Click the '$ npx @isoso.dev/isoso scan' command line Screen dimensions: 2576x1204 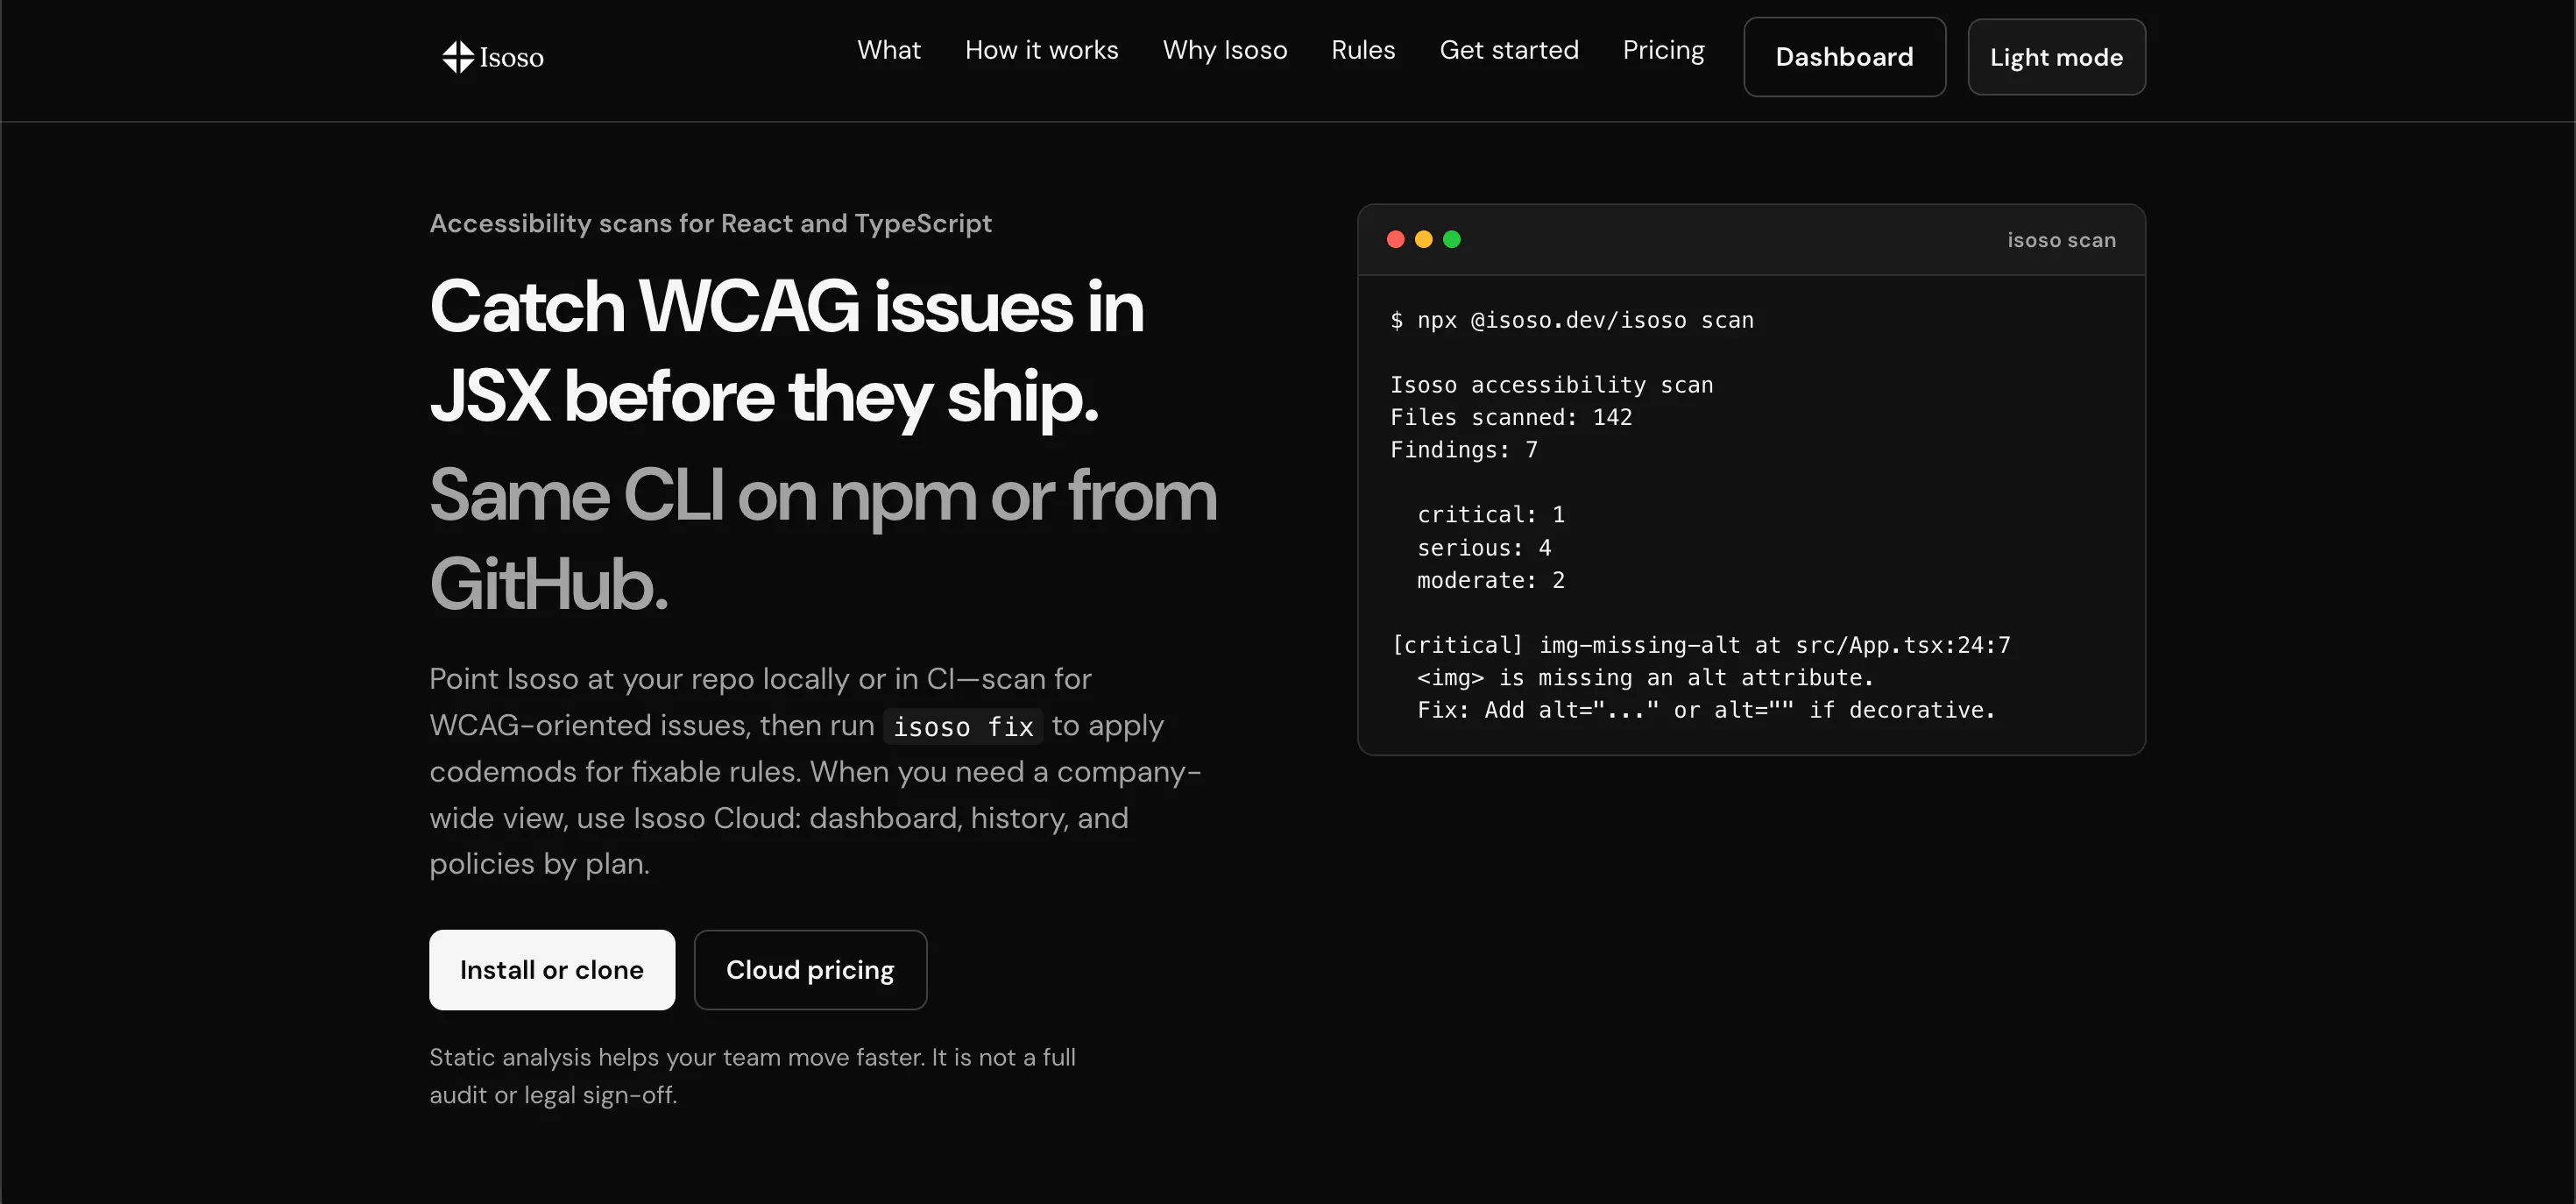(1572, 320)
